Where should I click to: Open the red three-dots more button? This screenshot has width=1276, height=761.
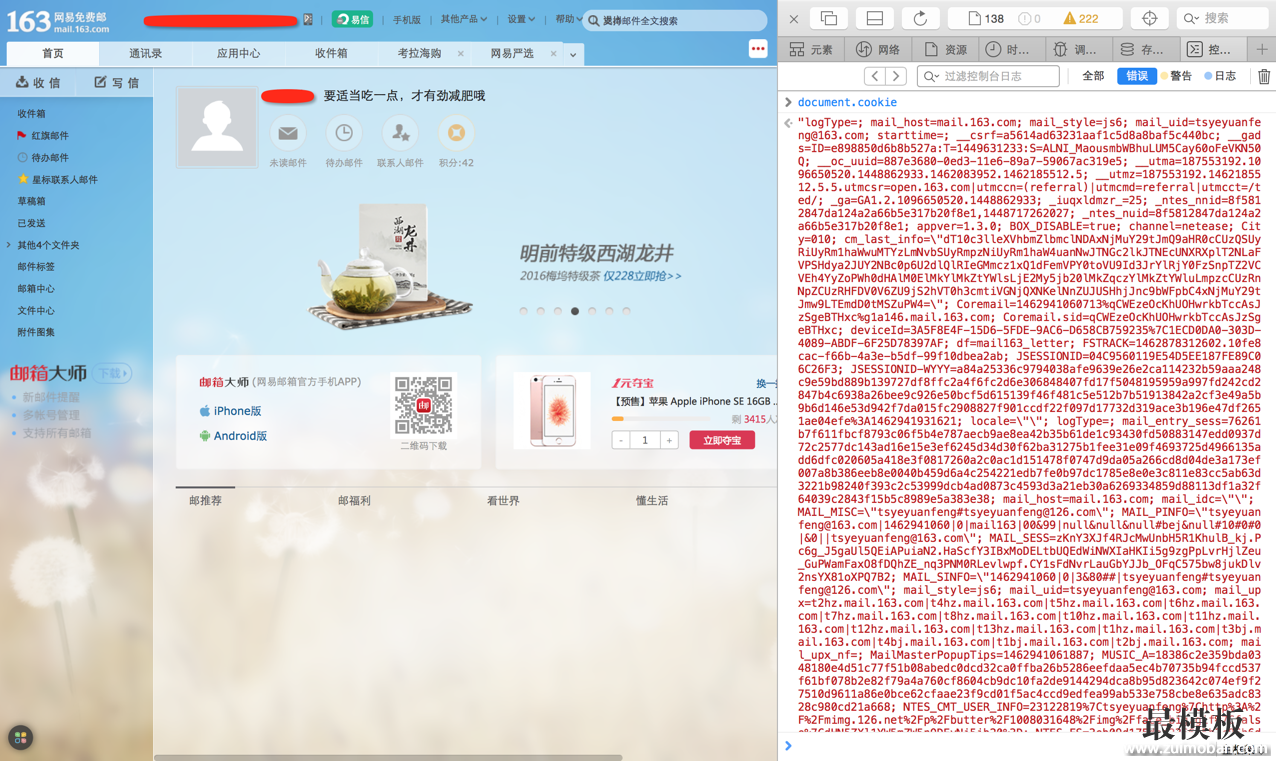point(758,49)
